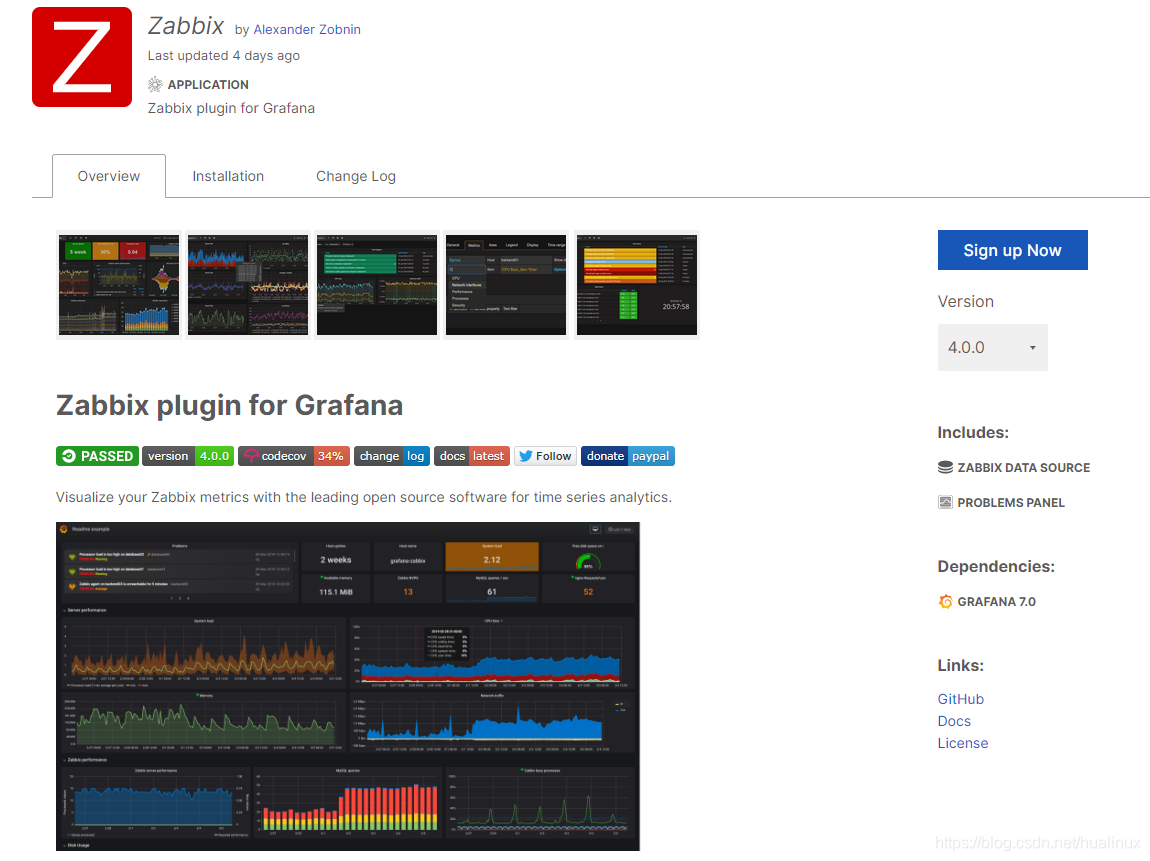The width and height of the screenshot is (1150, 861).
Task: Select the Overview tab
Action: pos(109,176)
